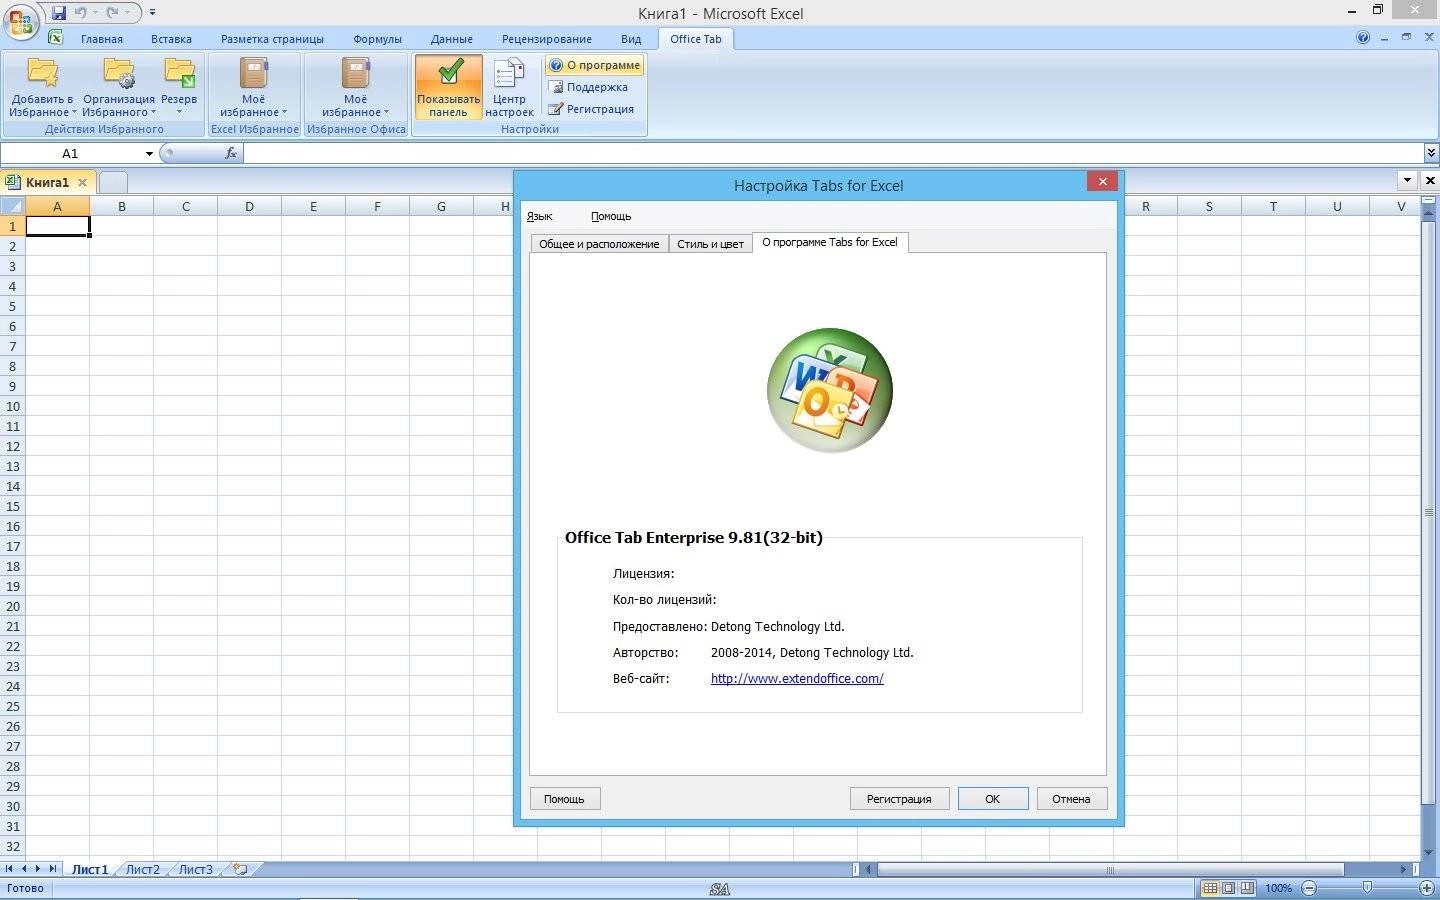
Task: Click the zoom slider handle
Action: tap(1367, 888)
